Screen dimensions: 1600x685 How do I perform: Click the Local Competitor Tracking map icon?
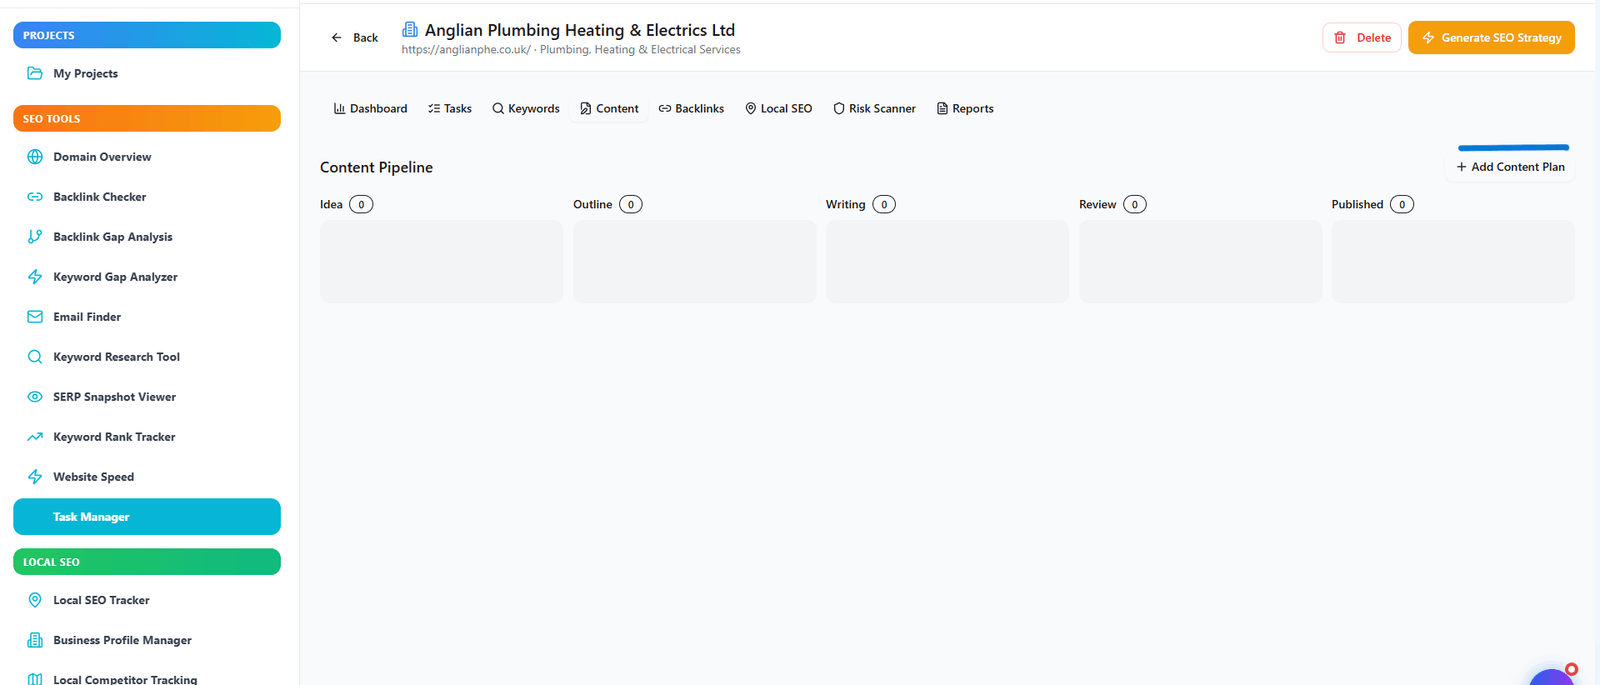35,679
